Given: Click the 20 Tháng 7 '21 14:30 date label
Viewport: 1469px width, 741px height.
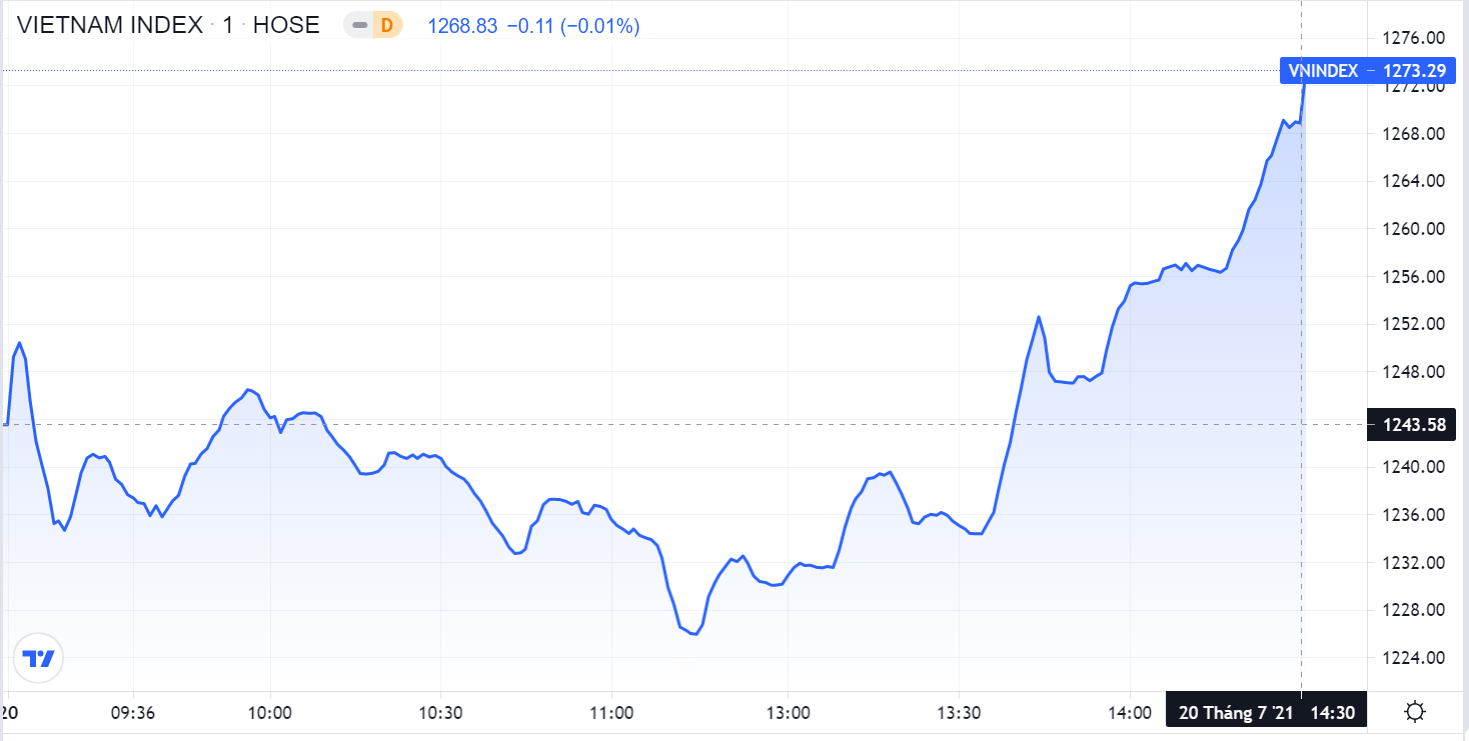Looking at the screenshot, I should 1267,713.
